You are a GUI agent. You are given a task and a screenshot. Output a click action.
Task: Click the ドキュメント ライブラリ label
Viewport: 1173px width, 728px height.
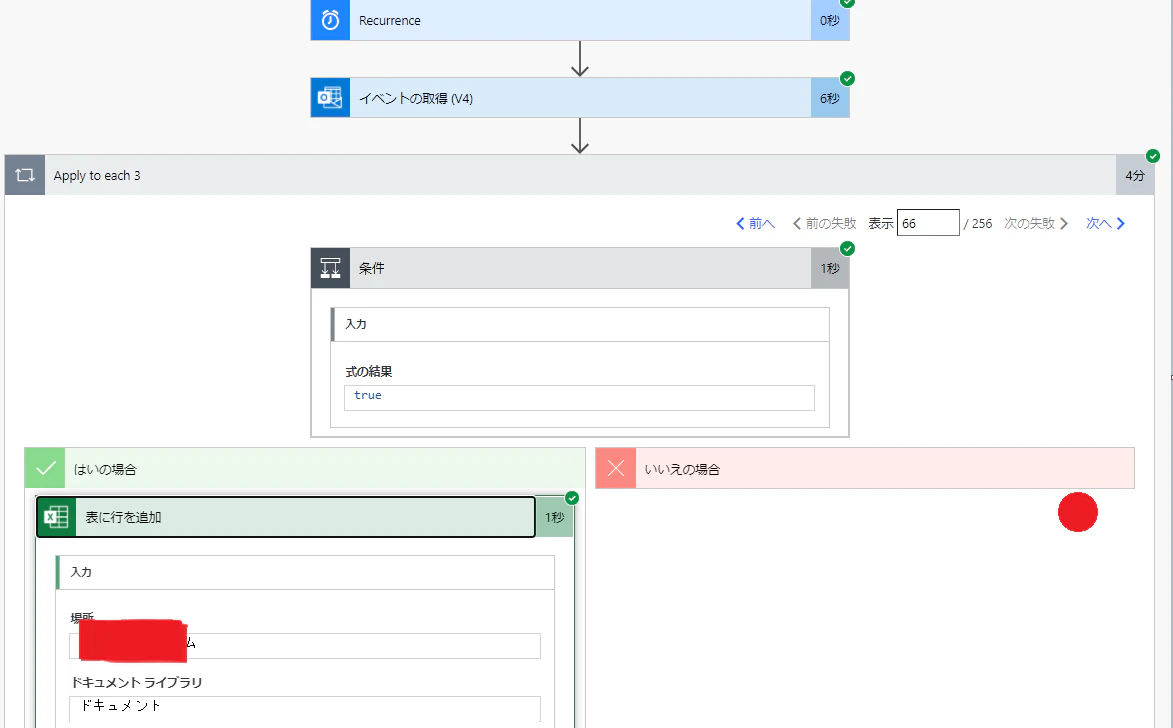(x=136, y=682)
